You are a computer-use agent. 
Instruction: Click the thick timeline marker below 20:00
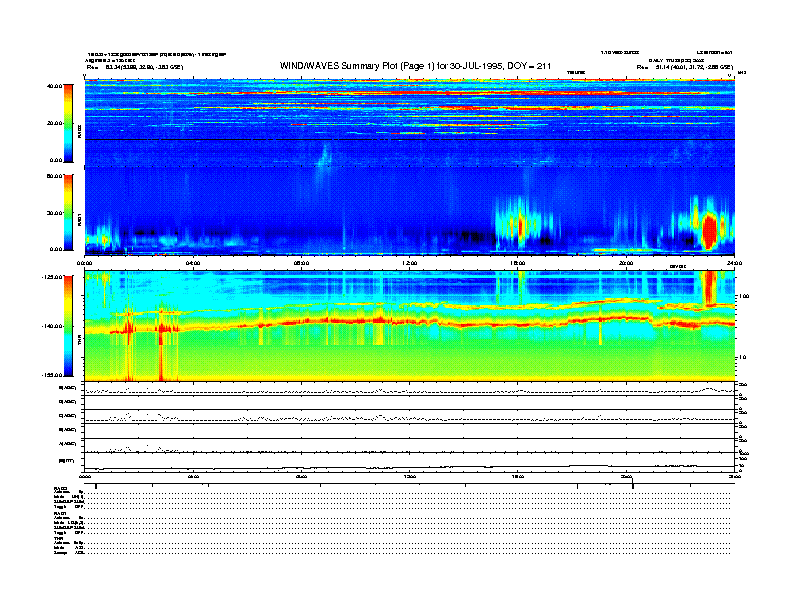coord(632,483)
